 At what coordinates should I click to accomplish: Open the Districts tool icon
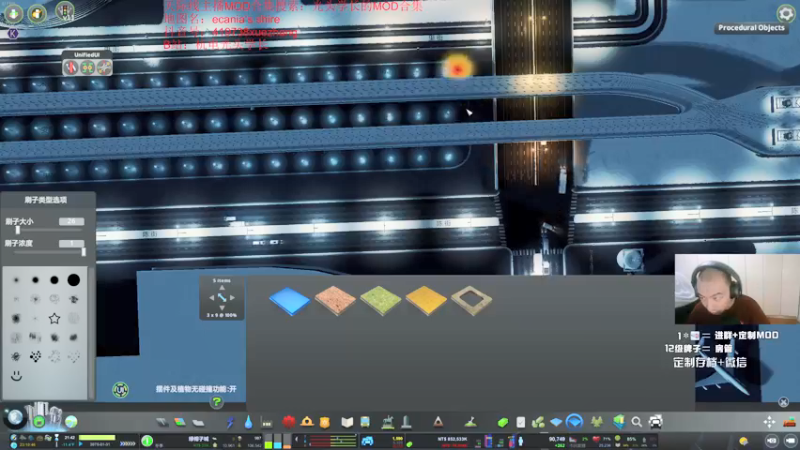tap(198, 422)
